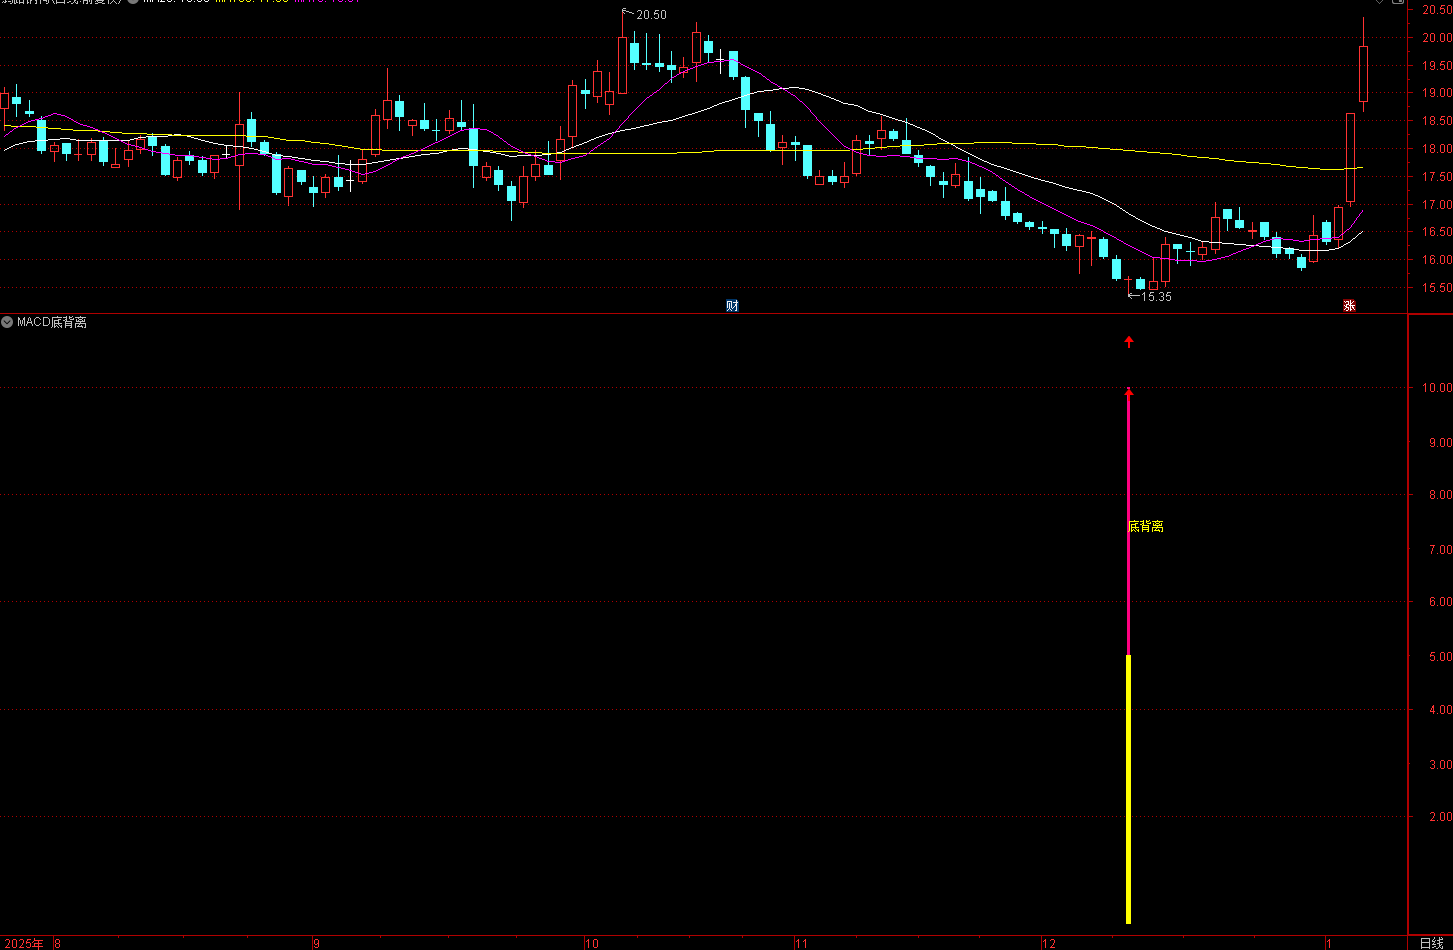Open the 日线 period selector
The width and height of the screenshot is (1453, 950).
tap(1432, 943)
